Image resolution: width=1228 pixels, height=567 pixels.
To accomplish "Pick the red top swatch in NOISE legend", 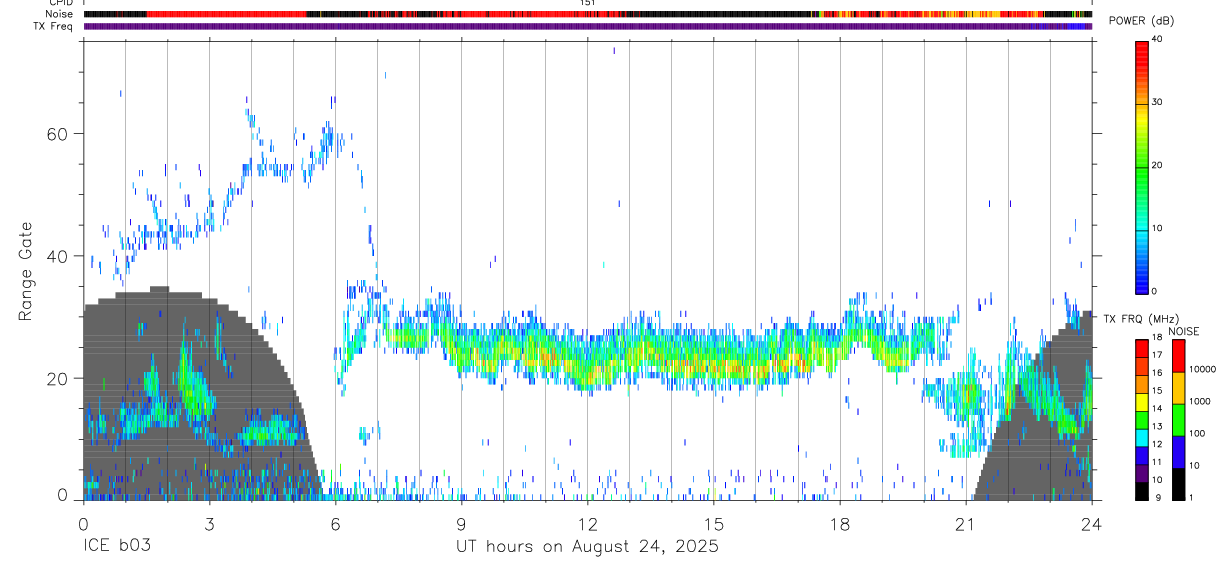I will click(1178, 356).
